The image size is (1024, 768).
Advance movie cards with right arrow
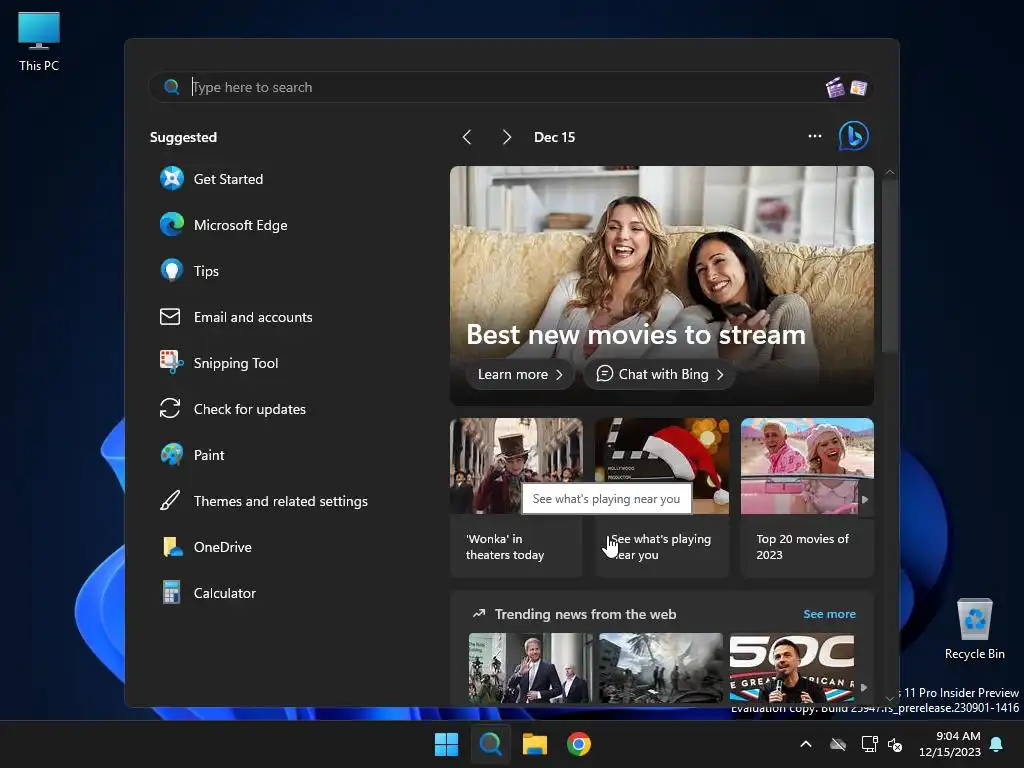point(865,499)
